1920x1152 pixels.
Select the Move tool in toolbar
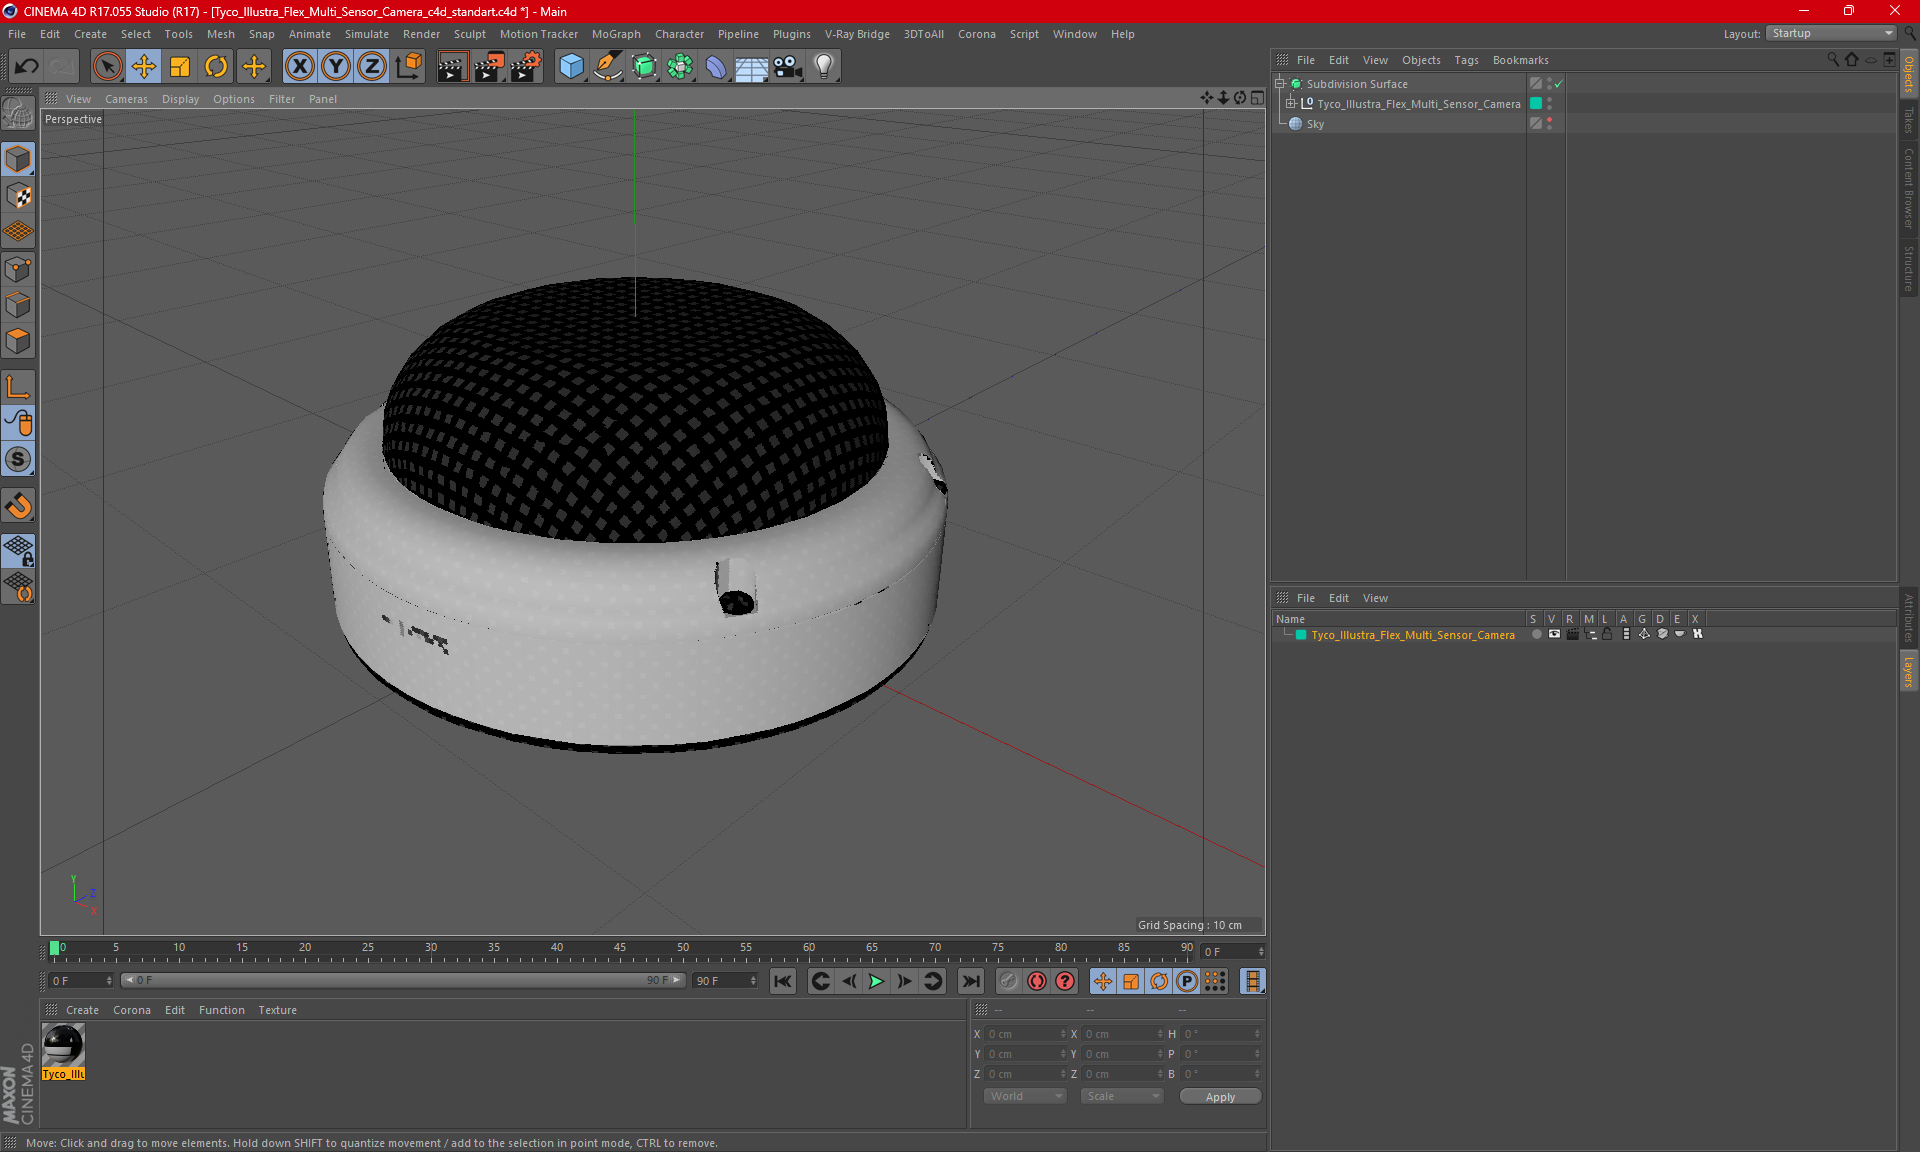(x=143, y=67)
